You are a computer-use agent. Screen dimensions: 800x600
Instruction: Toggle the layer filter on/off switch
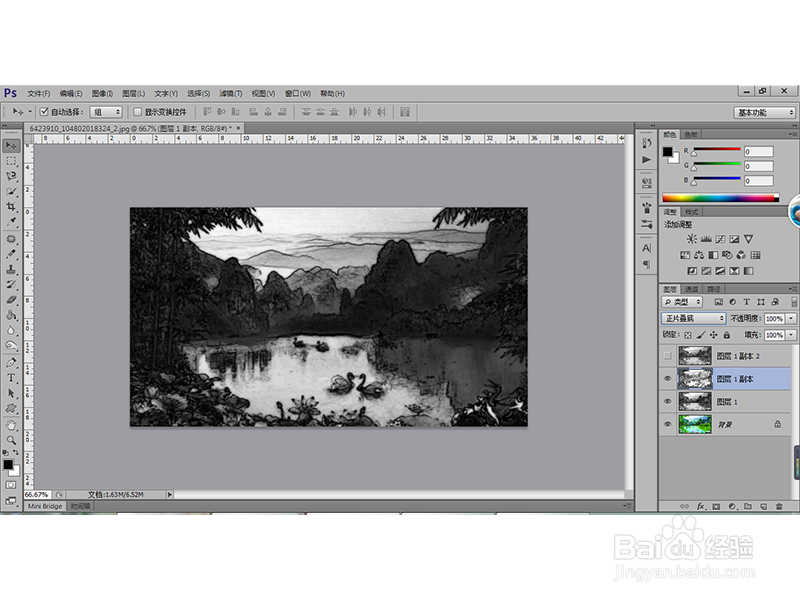click(794, 302)
